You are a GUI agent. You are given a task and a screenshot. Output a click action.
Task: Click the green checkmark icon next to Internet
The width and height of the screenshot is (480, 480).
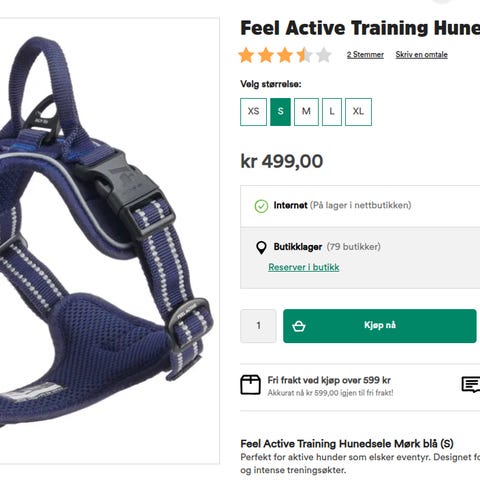click(x=261, y=206)
